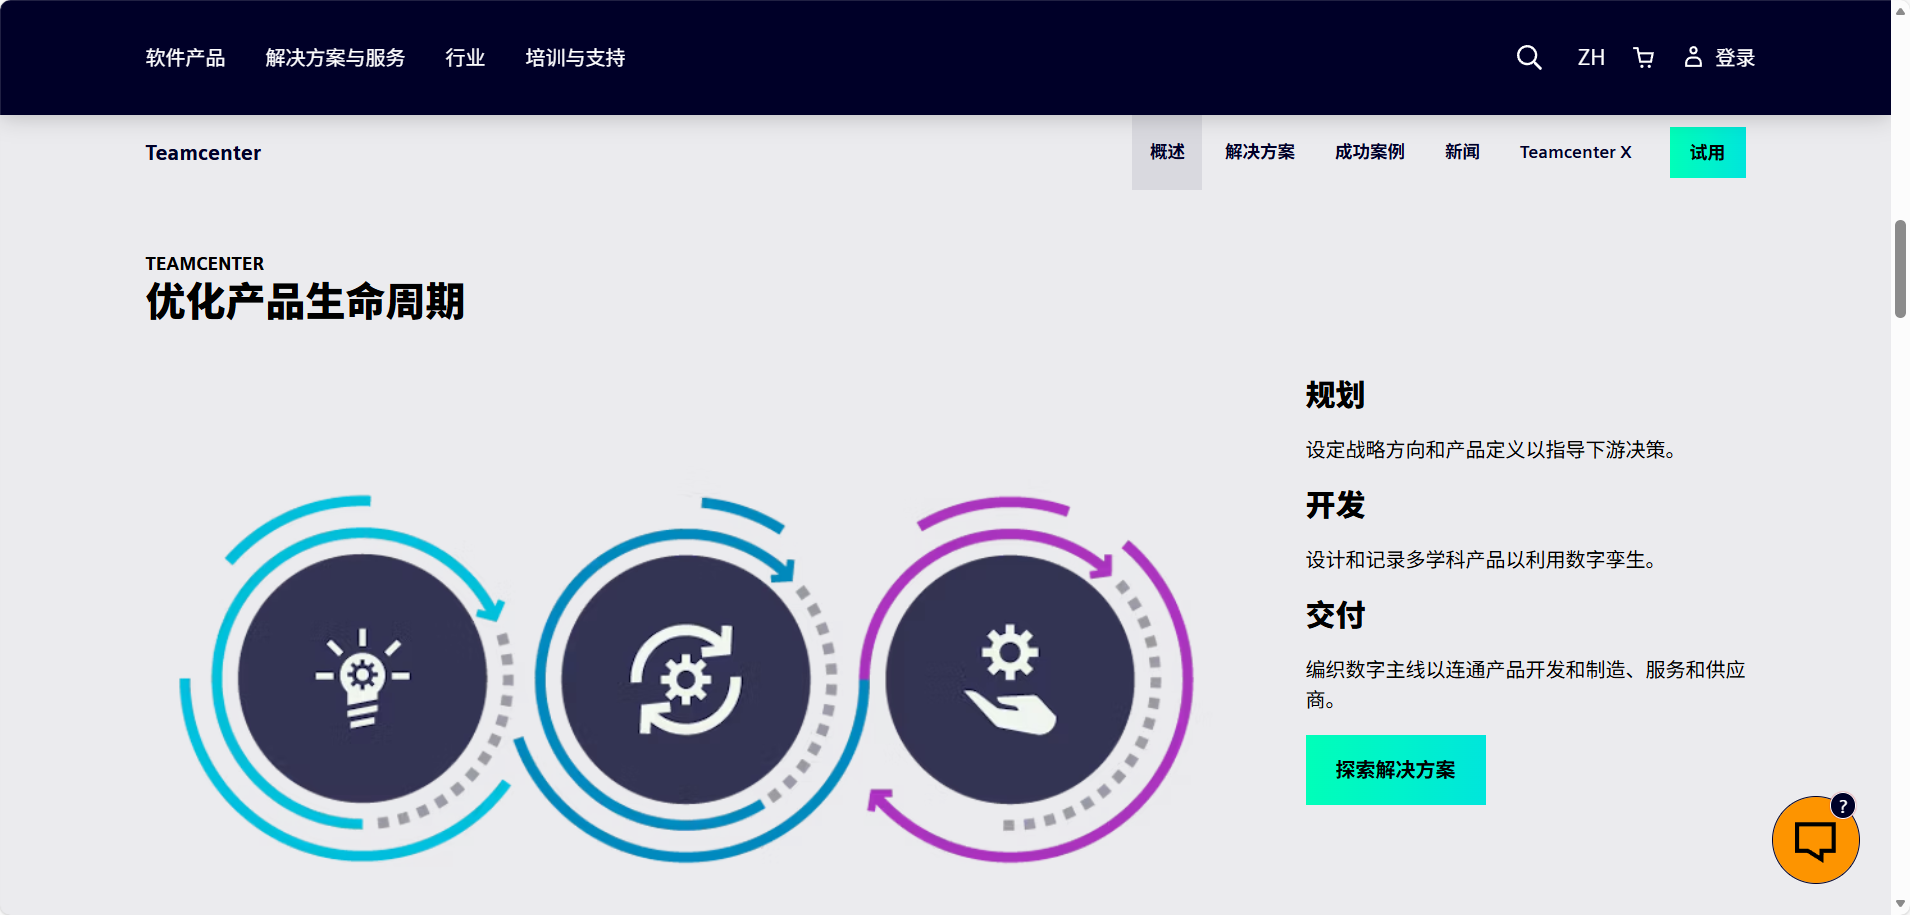Image resolution: width=1910 pixels, height=915 pixels.
Task: Select the 概述 tab
Action: [1167, 152]
